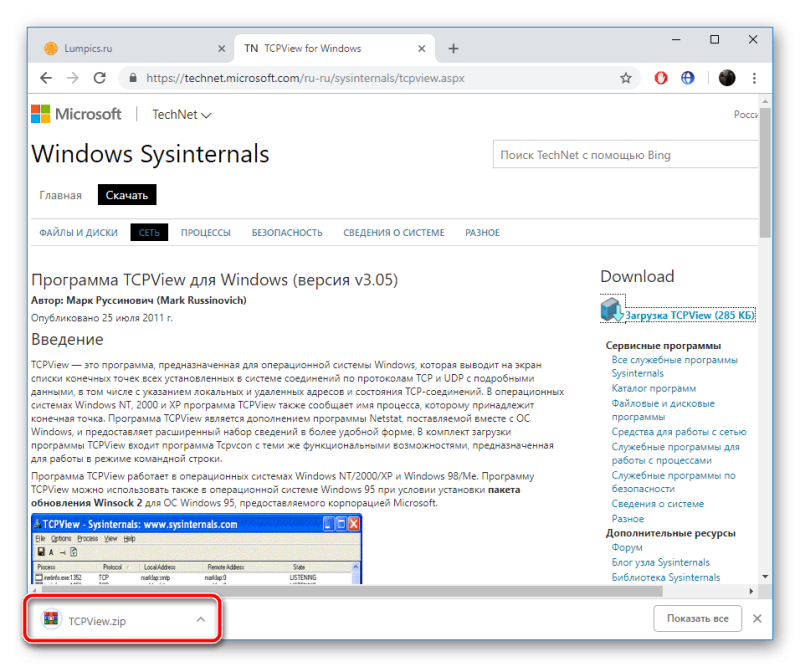Switch to the Lumpics.ru tab

point(133,48)
